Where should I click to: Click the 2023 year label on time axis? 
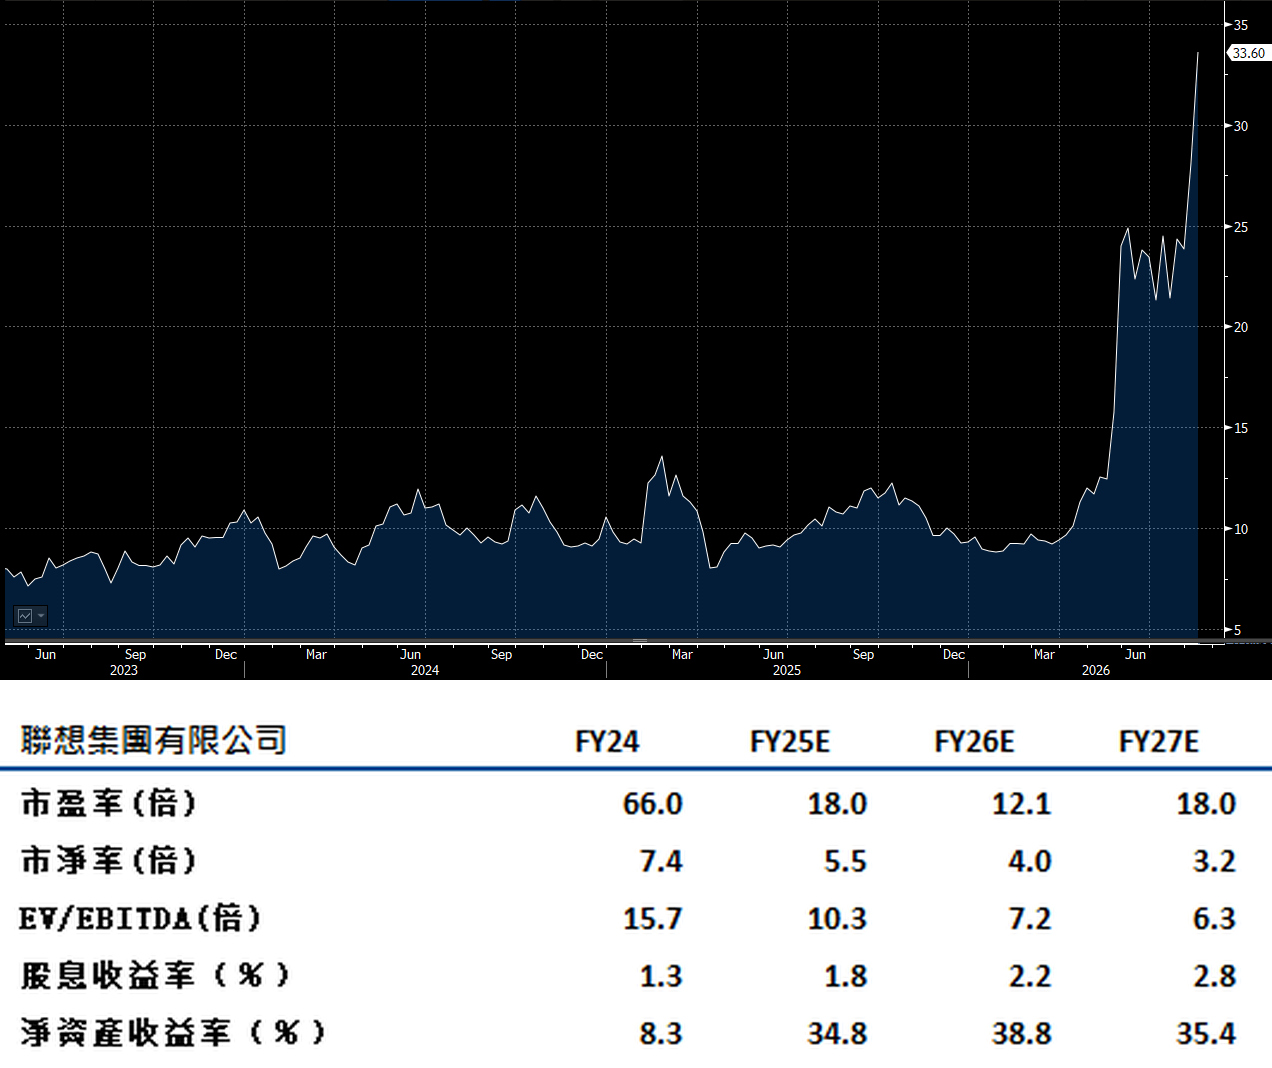tap(124, 670)
